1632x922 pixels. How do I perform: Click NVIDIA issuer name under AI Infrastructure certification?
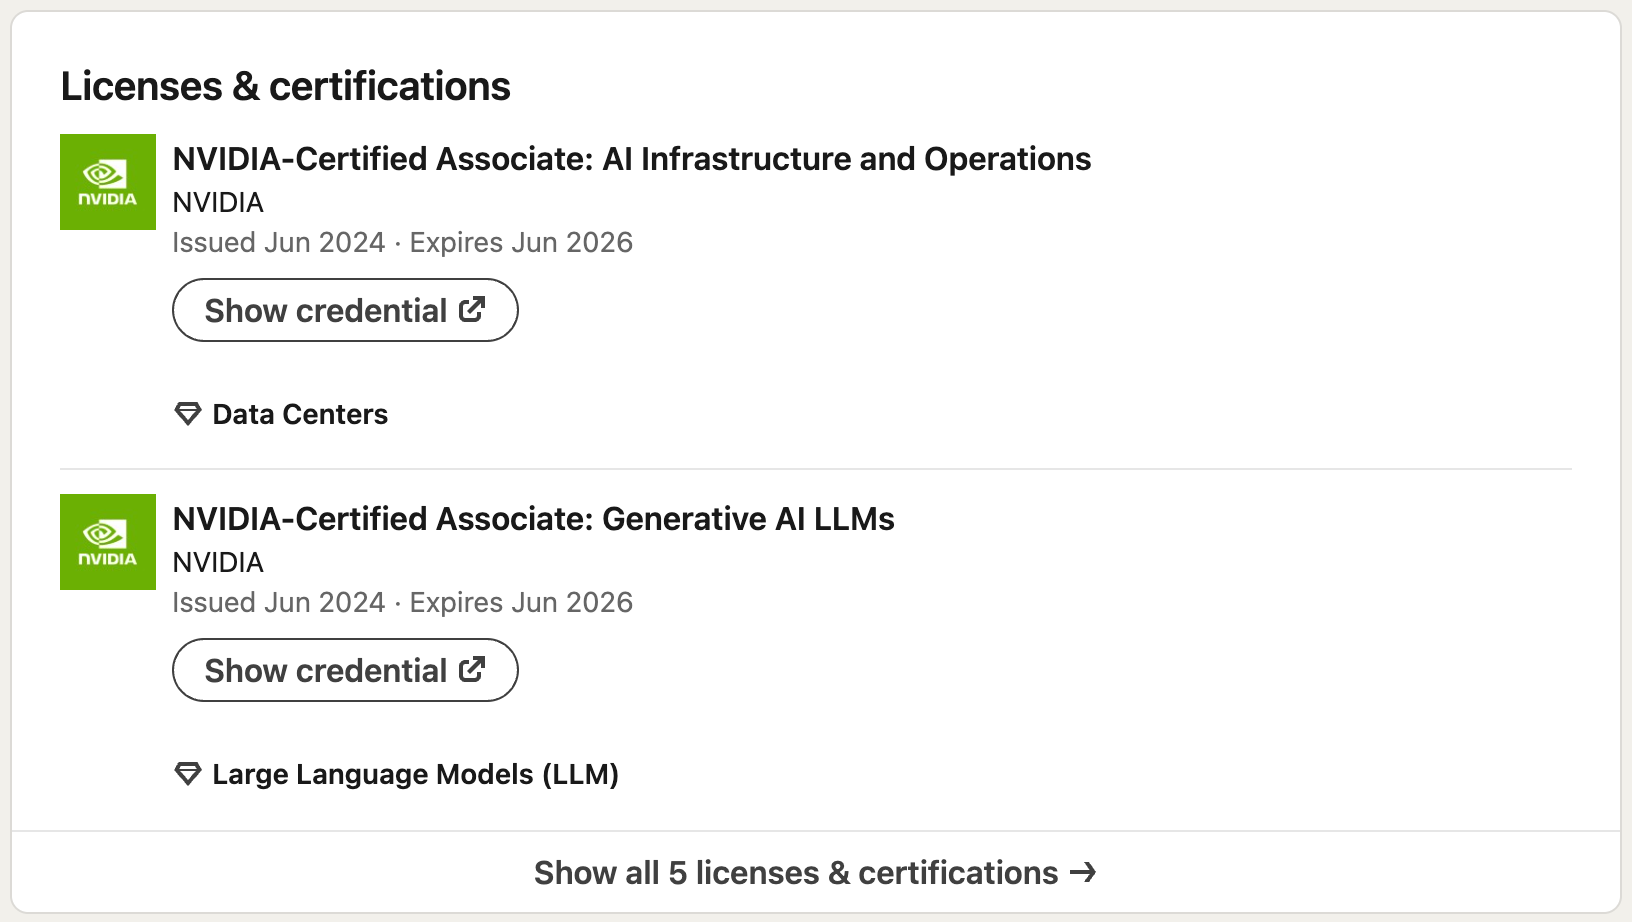(x=218, y=202)
